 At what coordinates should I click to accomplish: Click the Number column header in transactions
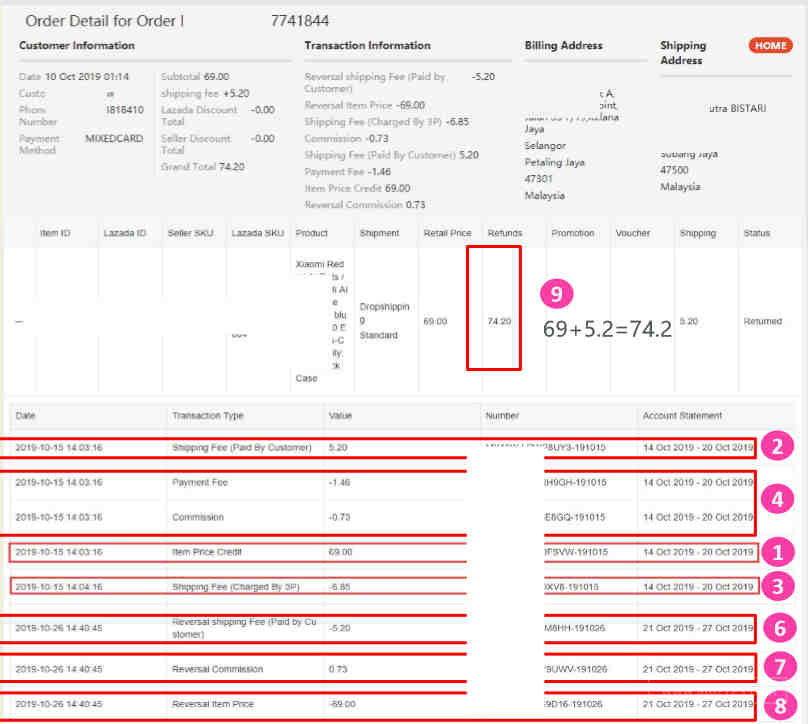(502, 416)
